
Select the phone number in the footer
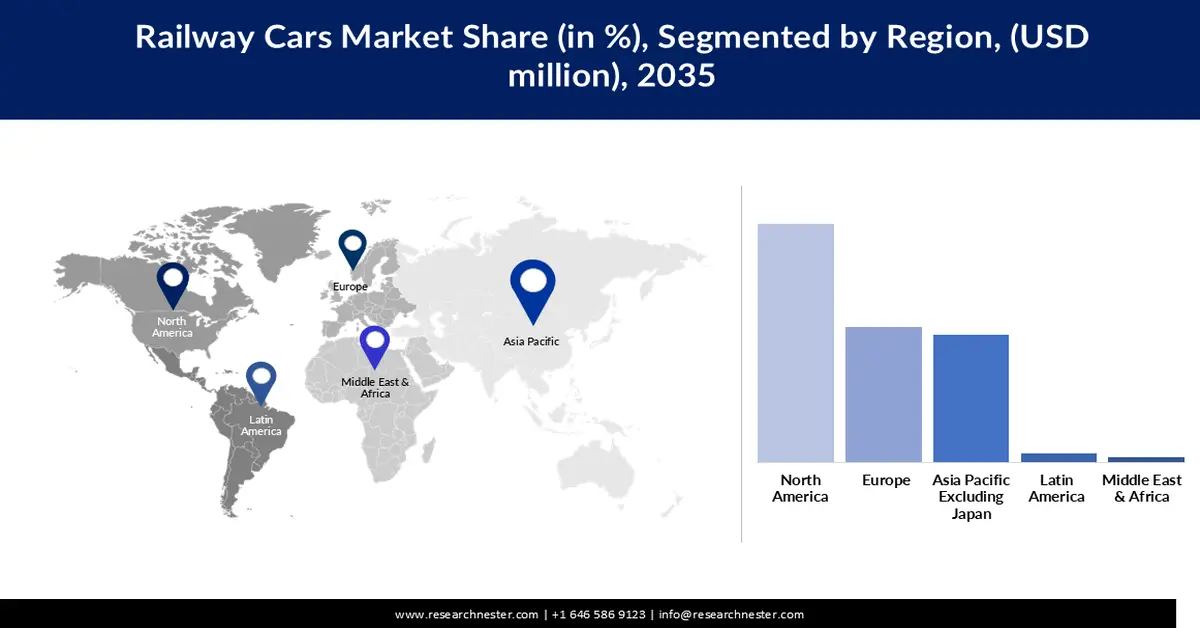coord(597,615)
